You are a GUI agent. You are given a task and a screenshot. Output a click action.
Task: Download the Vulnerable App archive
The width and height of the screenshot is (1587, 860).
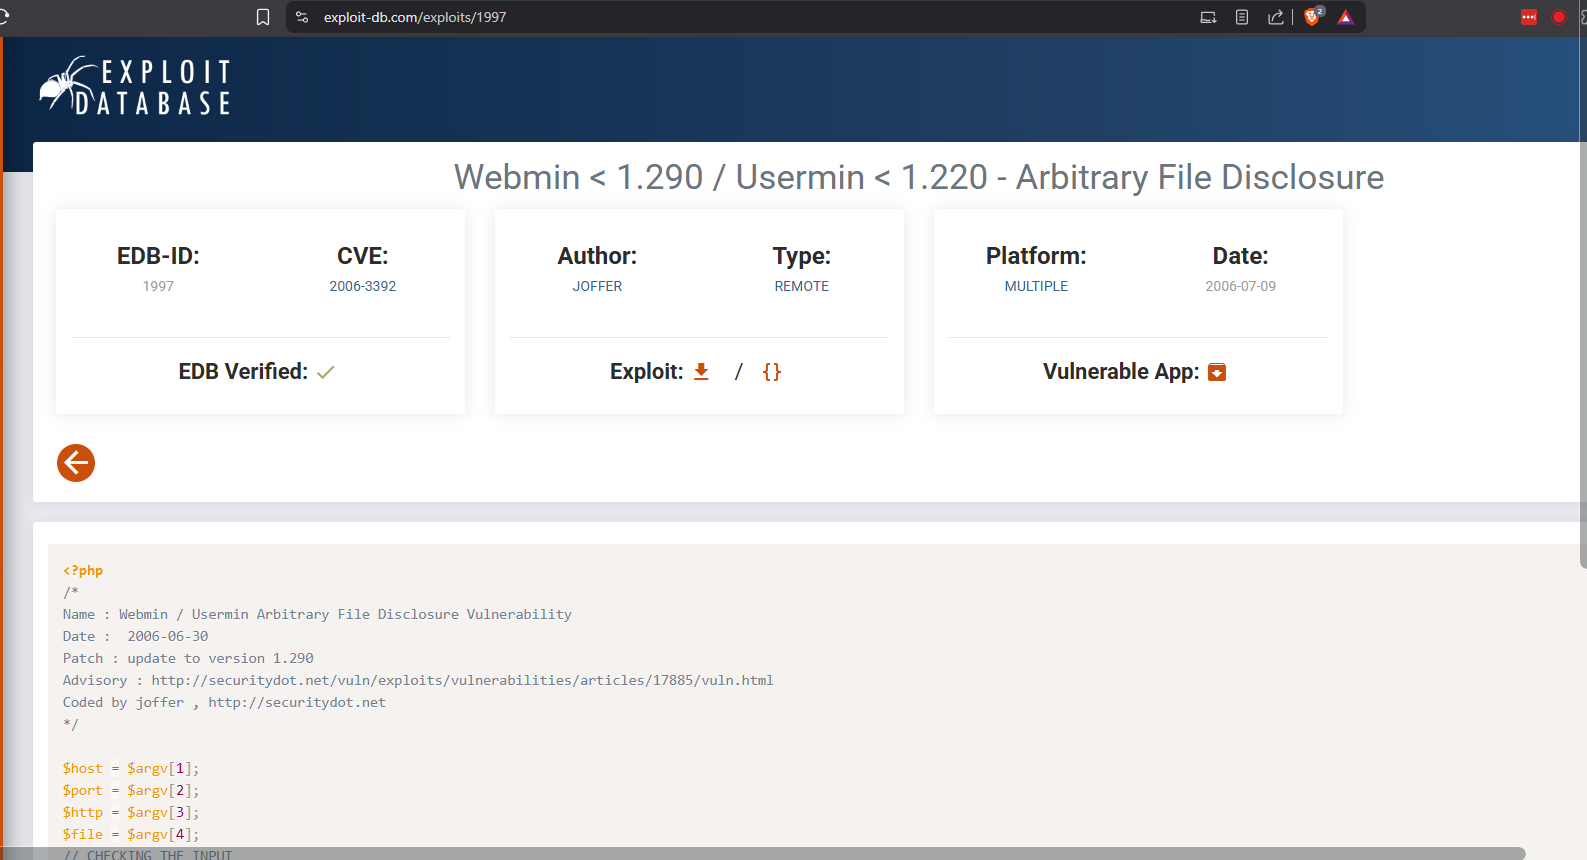pos(1216,372)
